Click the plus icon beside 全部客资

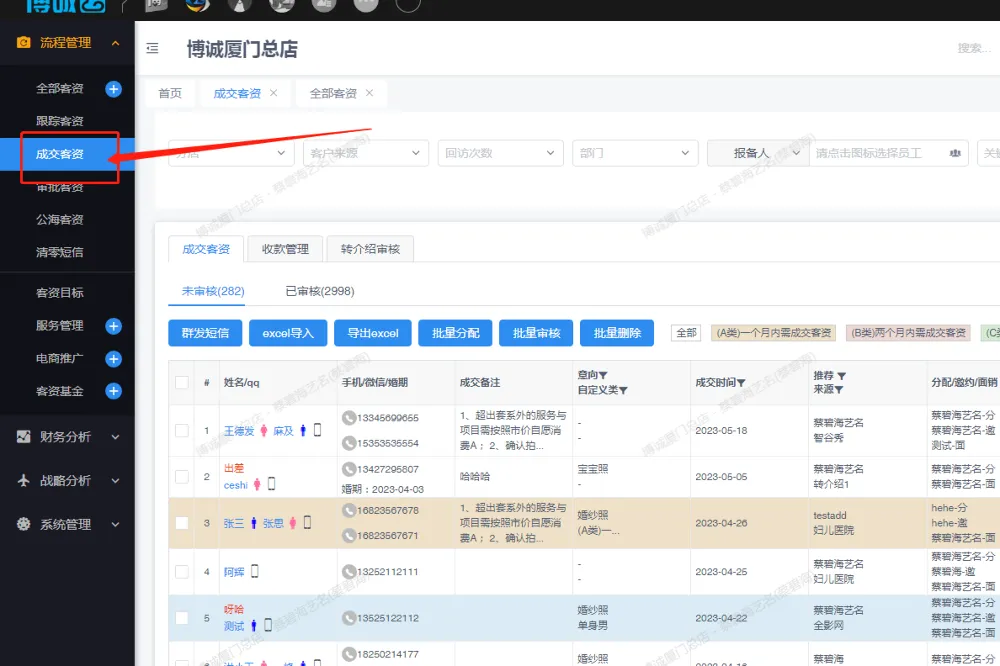[113, 89]
